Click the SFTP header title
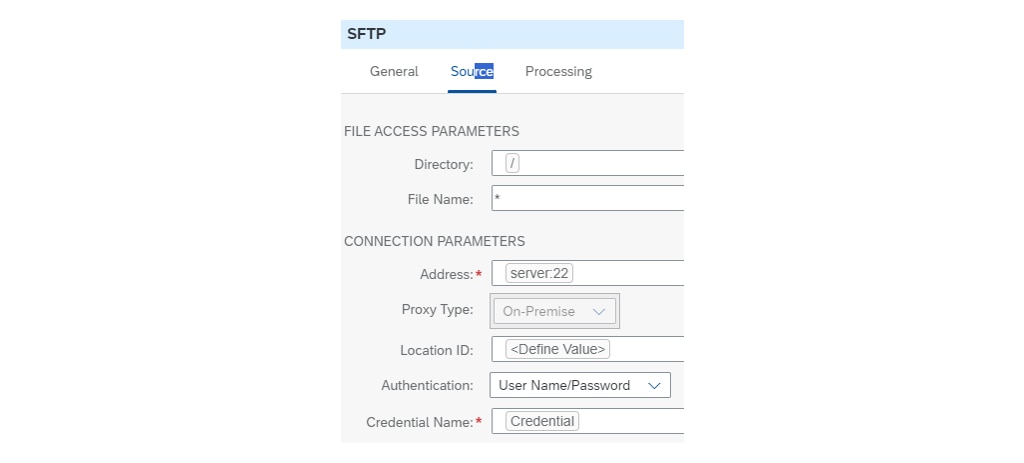This screenshot has height=463, width=1024. coord(367,34)
